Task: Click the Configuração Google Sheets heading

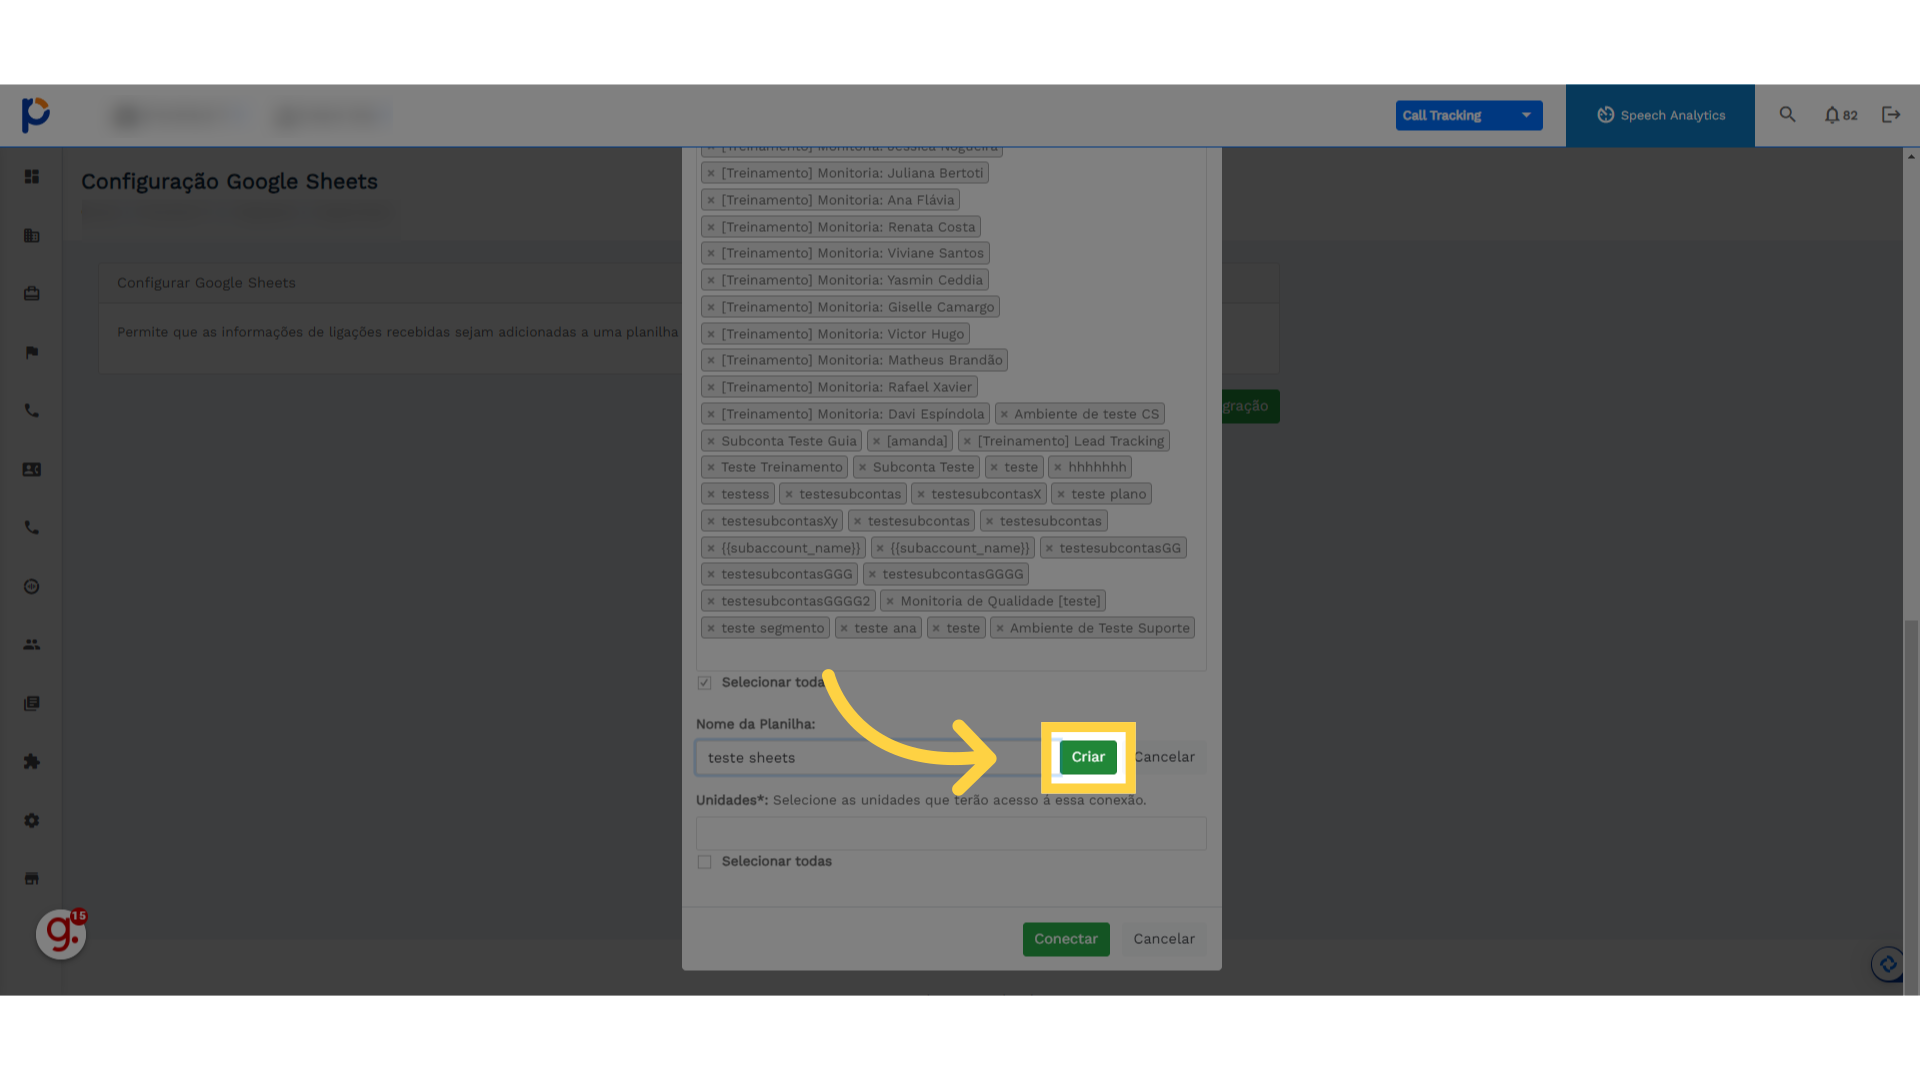Action: coord(229,182)
